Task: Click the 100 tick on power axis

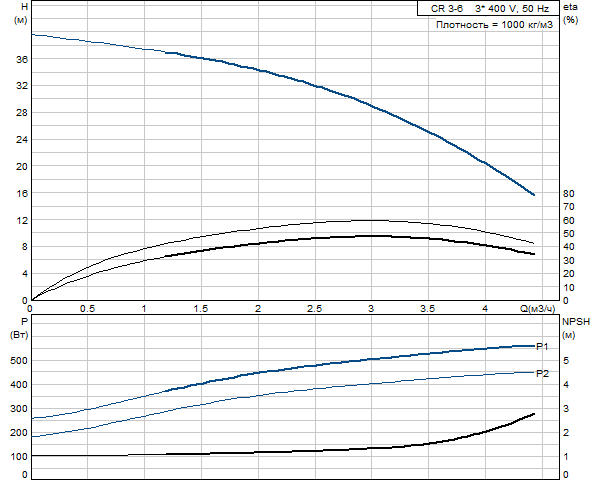Action: pos(19,456)
